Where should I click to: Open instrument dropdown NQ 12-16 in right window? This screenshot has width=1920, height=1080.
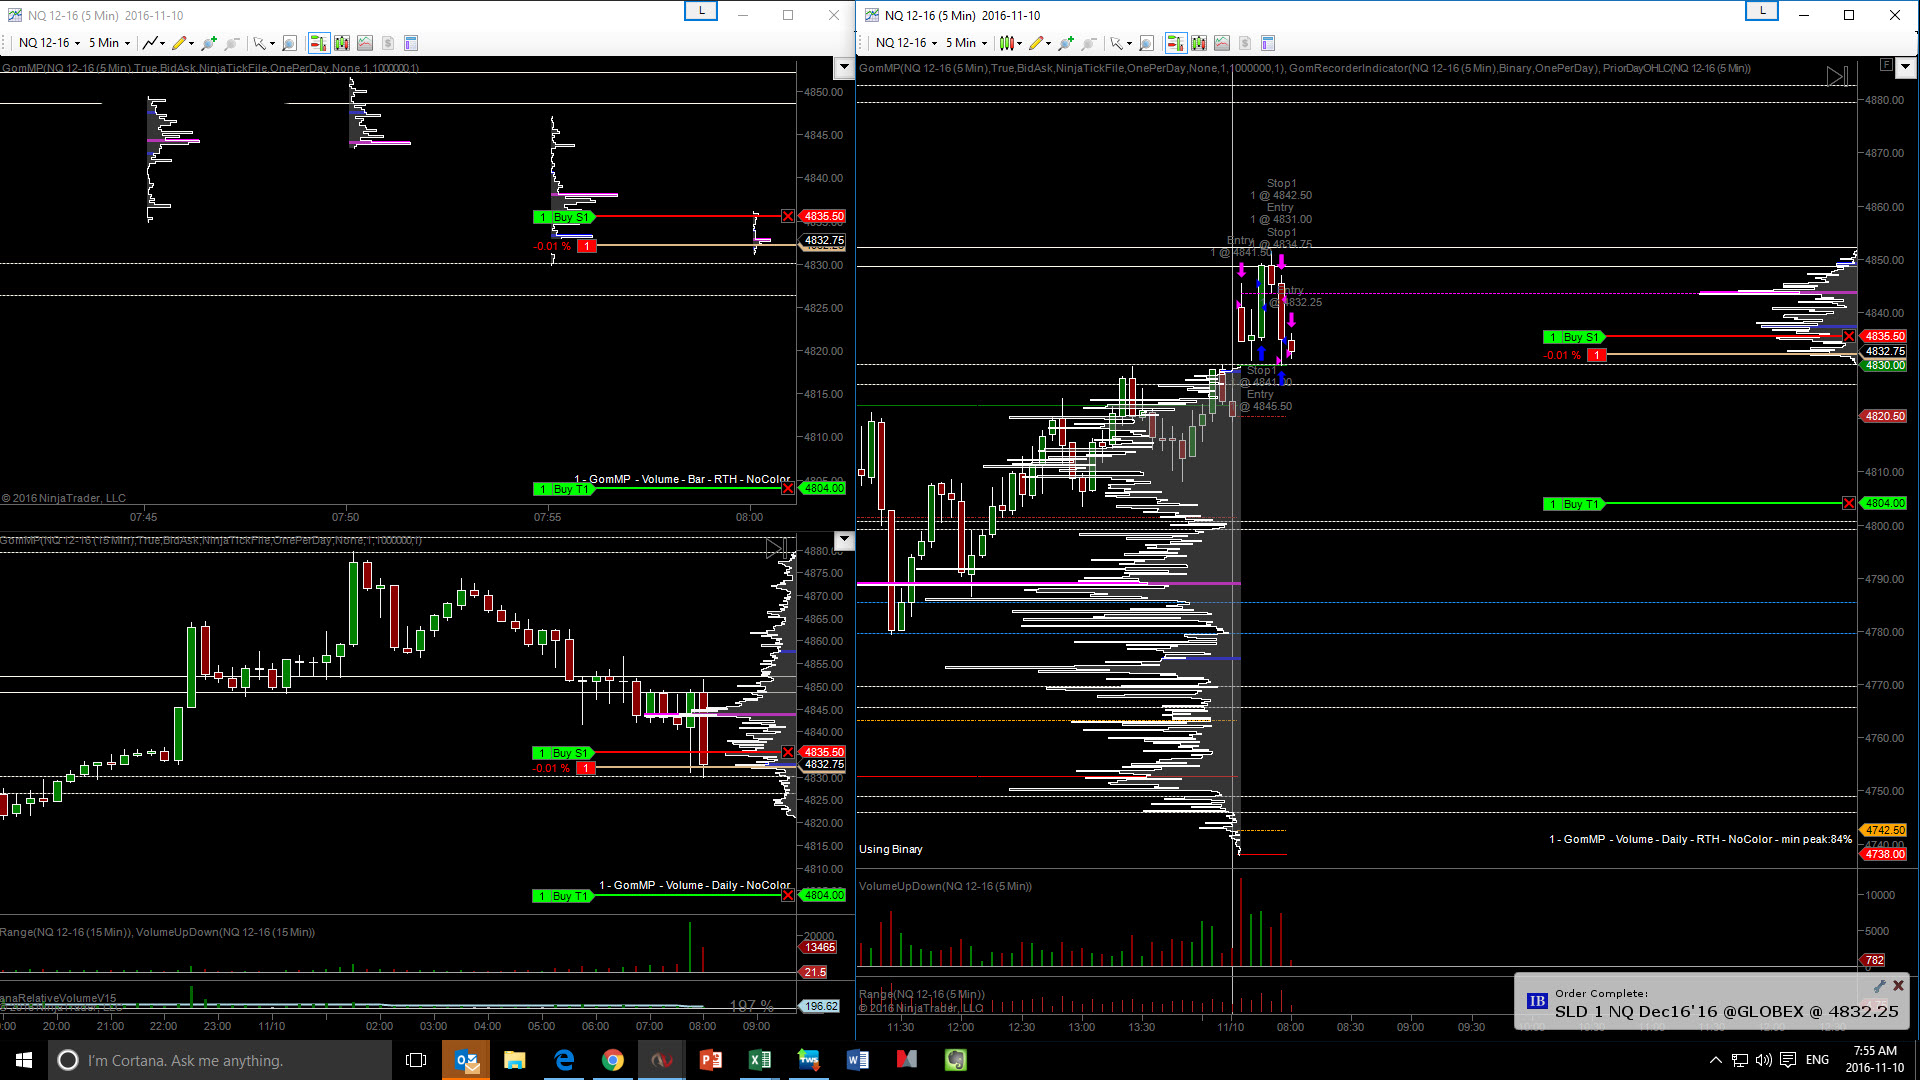906,43
